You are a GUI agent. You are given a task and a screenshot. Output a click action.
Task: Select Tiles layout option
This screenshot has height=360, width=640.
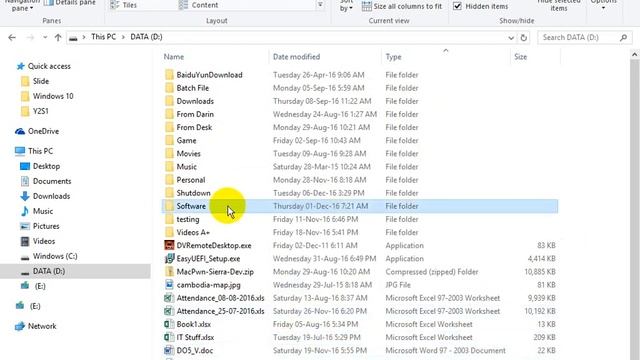[124, 5]
